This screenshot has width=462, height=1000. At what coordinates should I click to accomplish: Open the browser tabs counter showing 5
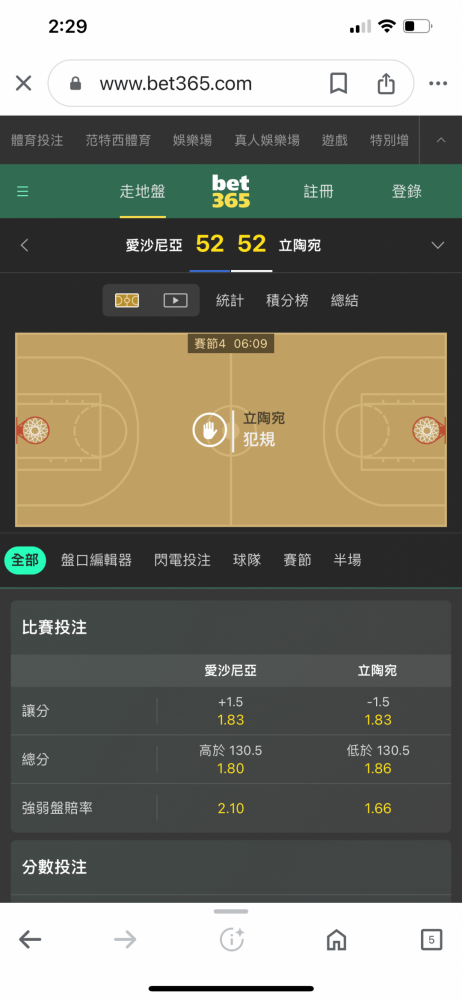431,939
